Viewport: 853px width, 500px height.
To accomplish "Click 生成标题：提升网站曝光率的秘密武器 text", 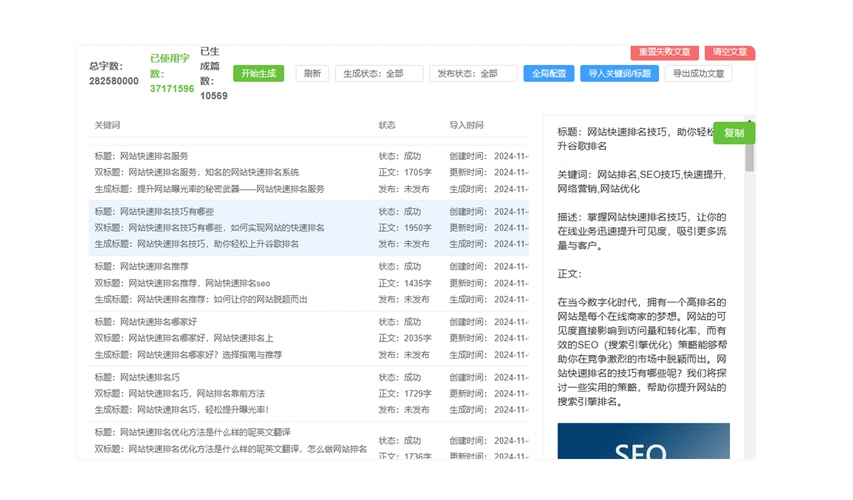I will pyautogui.click(x=209, y=189).
